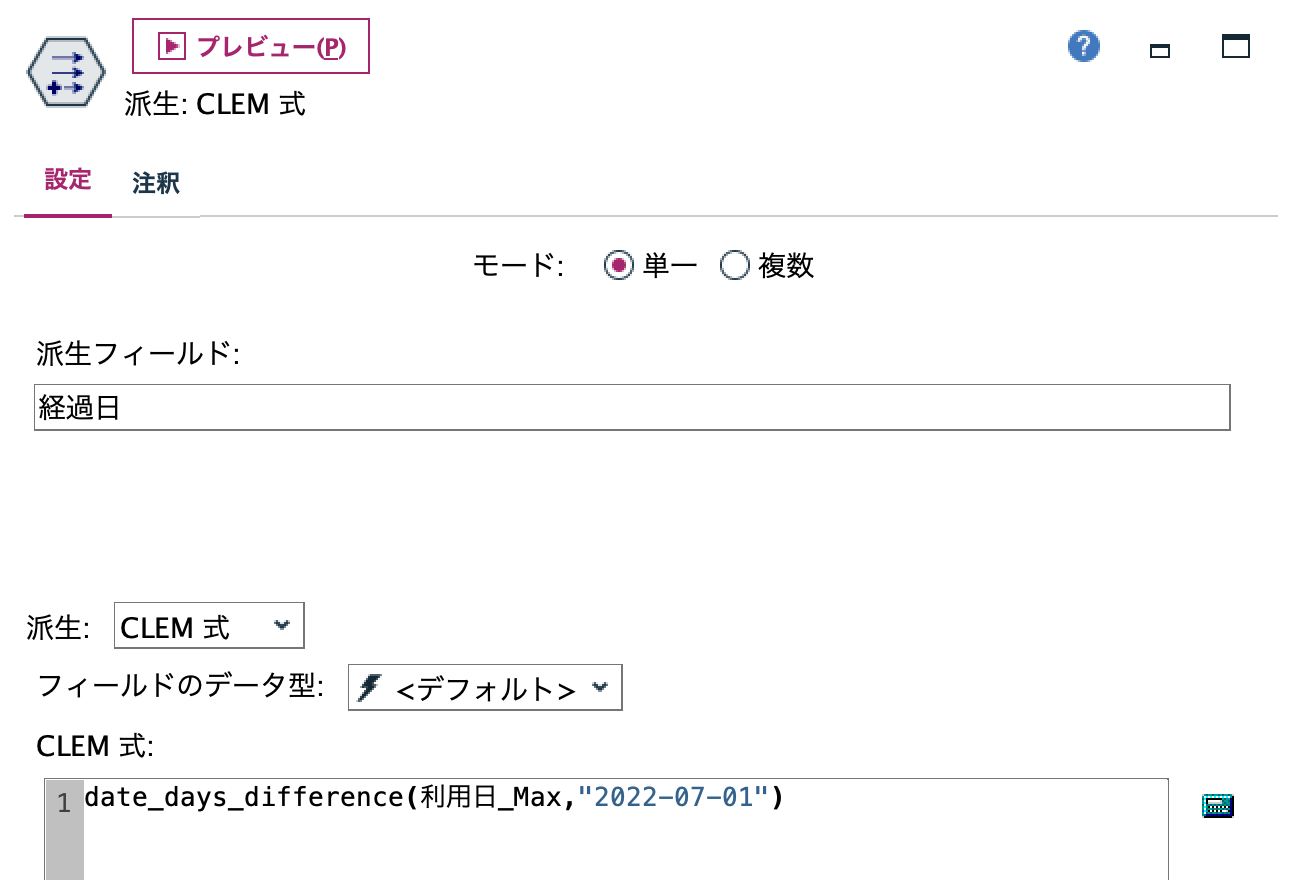Open the help via the blue question mark icon
Viewport: 1294px width, 880px height.
[1082, 46]
